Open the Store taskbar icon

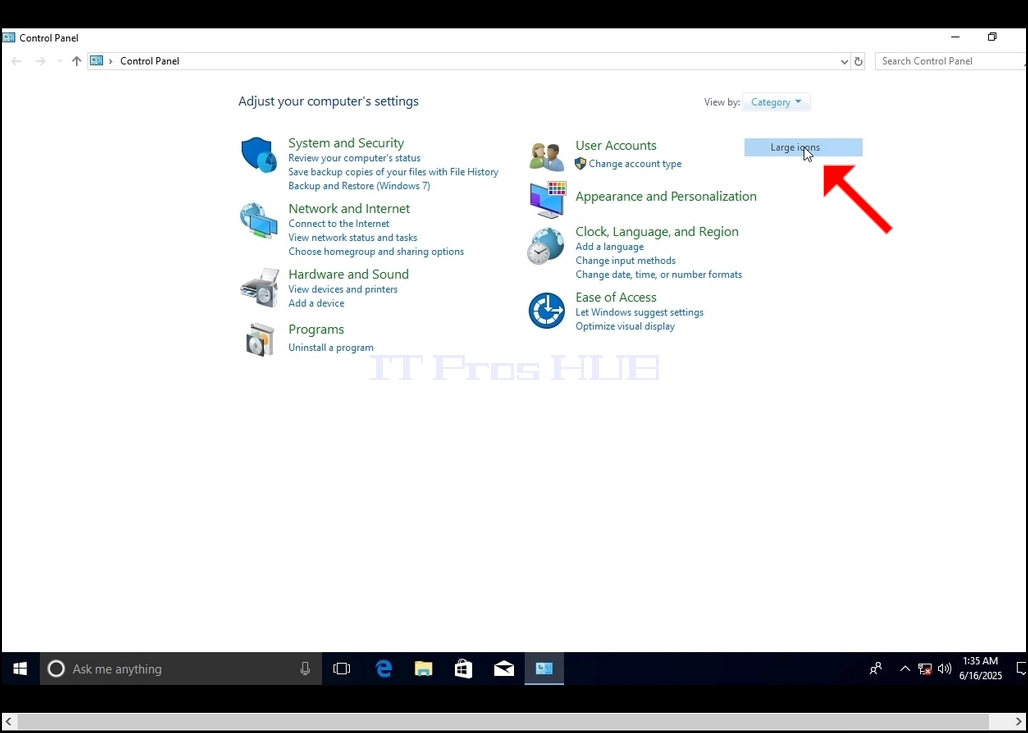click(x=464, y=669)
